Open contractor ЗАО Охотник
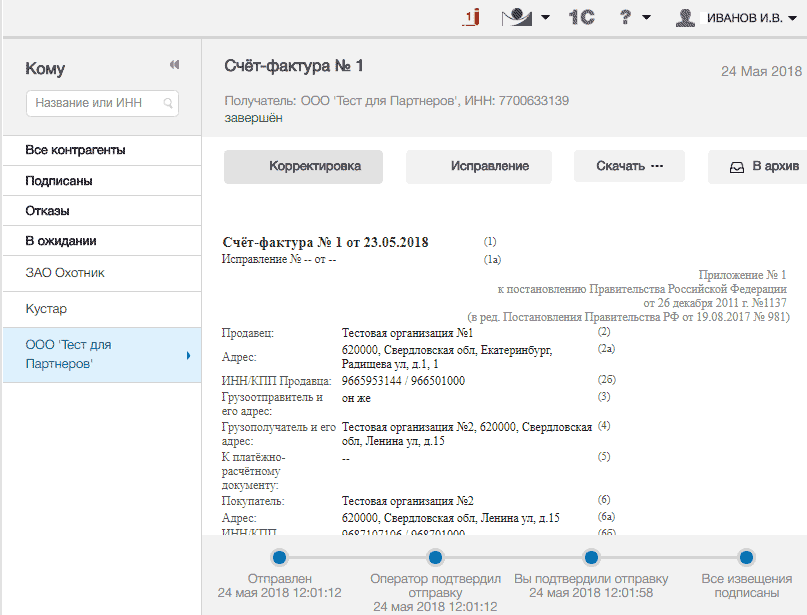Screen dimensions: 807x615 tap(102, 273)
